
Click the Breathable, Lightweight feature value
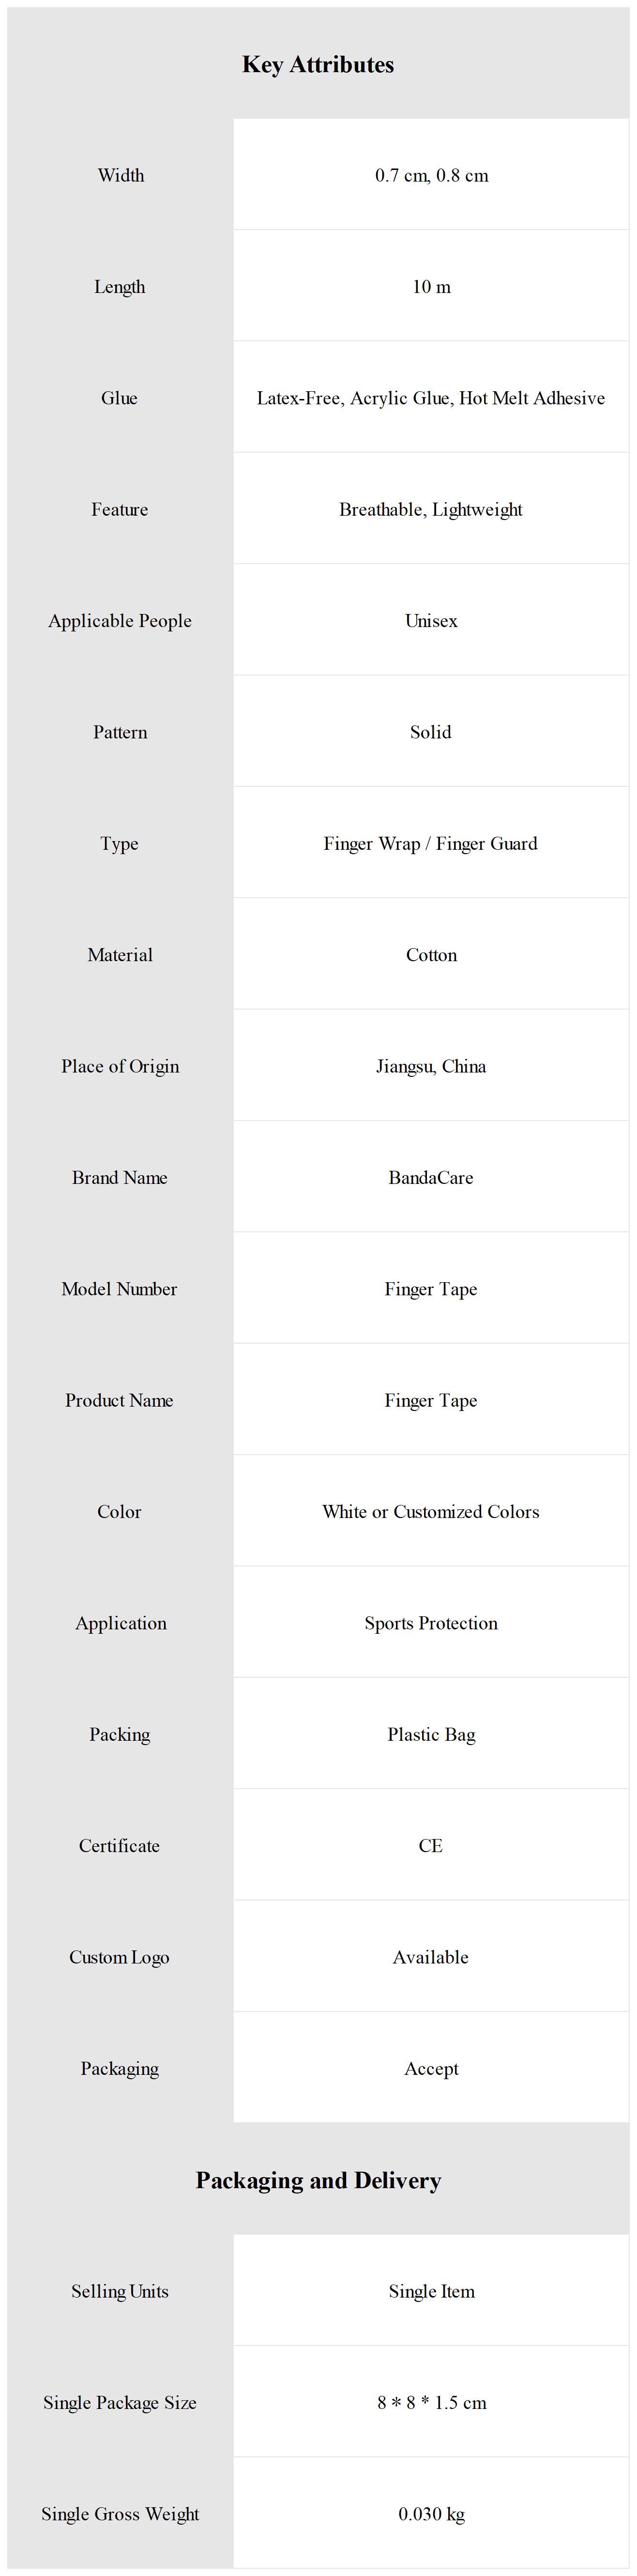431,510
